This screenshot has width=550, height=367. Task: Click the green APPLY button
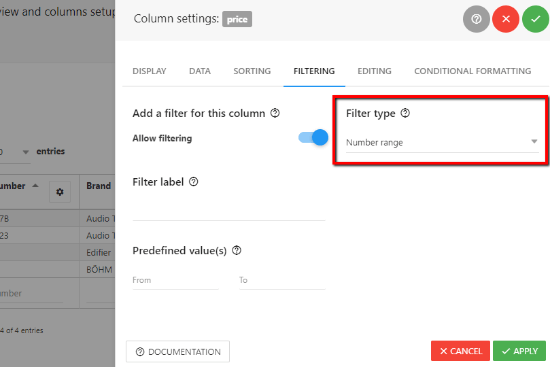tap(519, 351)
